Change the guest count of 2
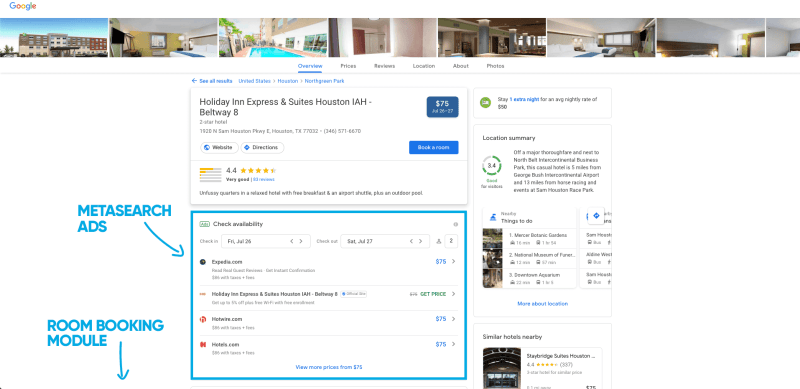The width and height of the screenshot is (800, 389). point(451,241)
